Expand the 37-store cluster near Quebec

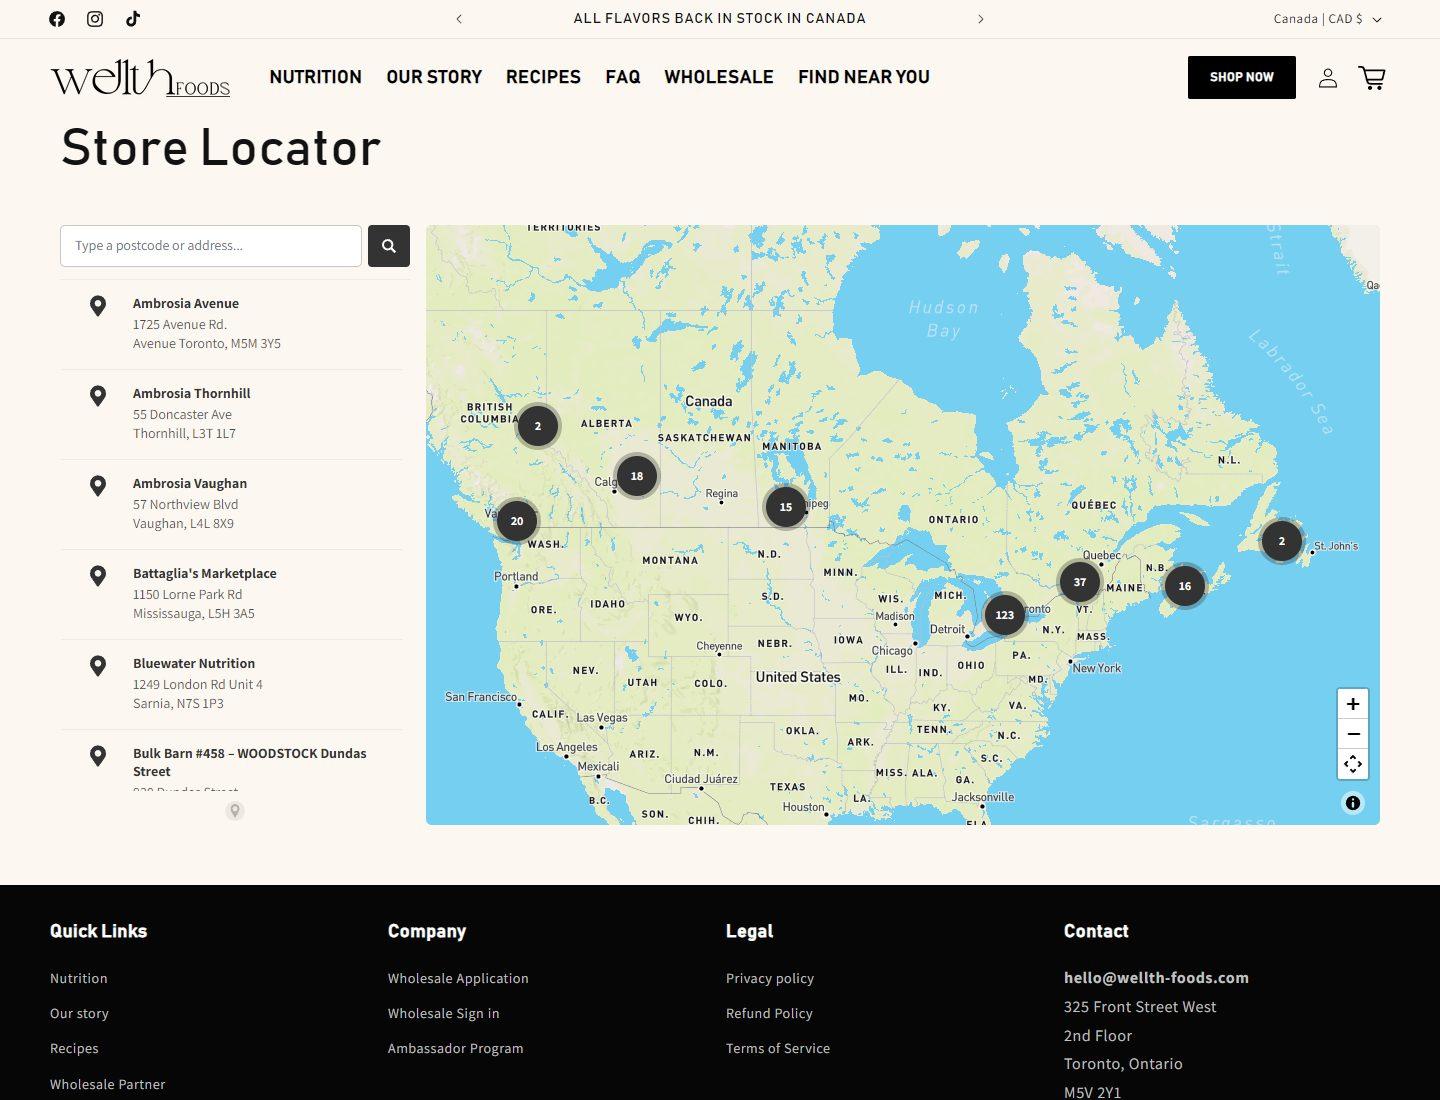[x=1080, y=582]
